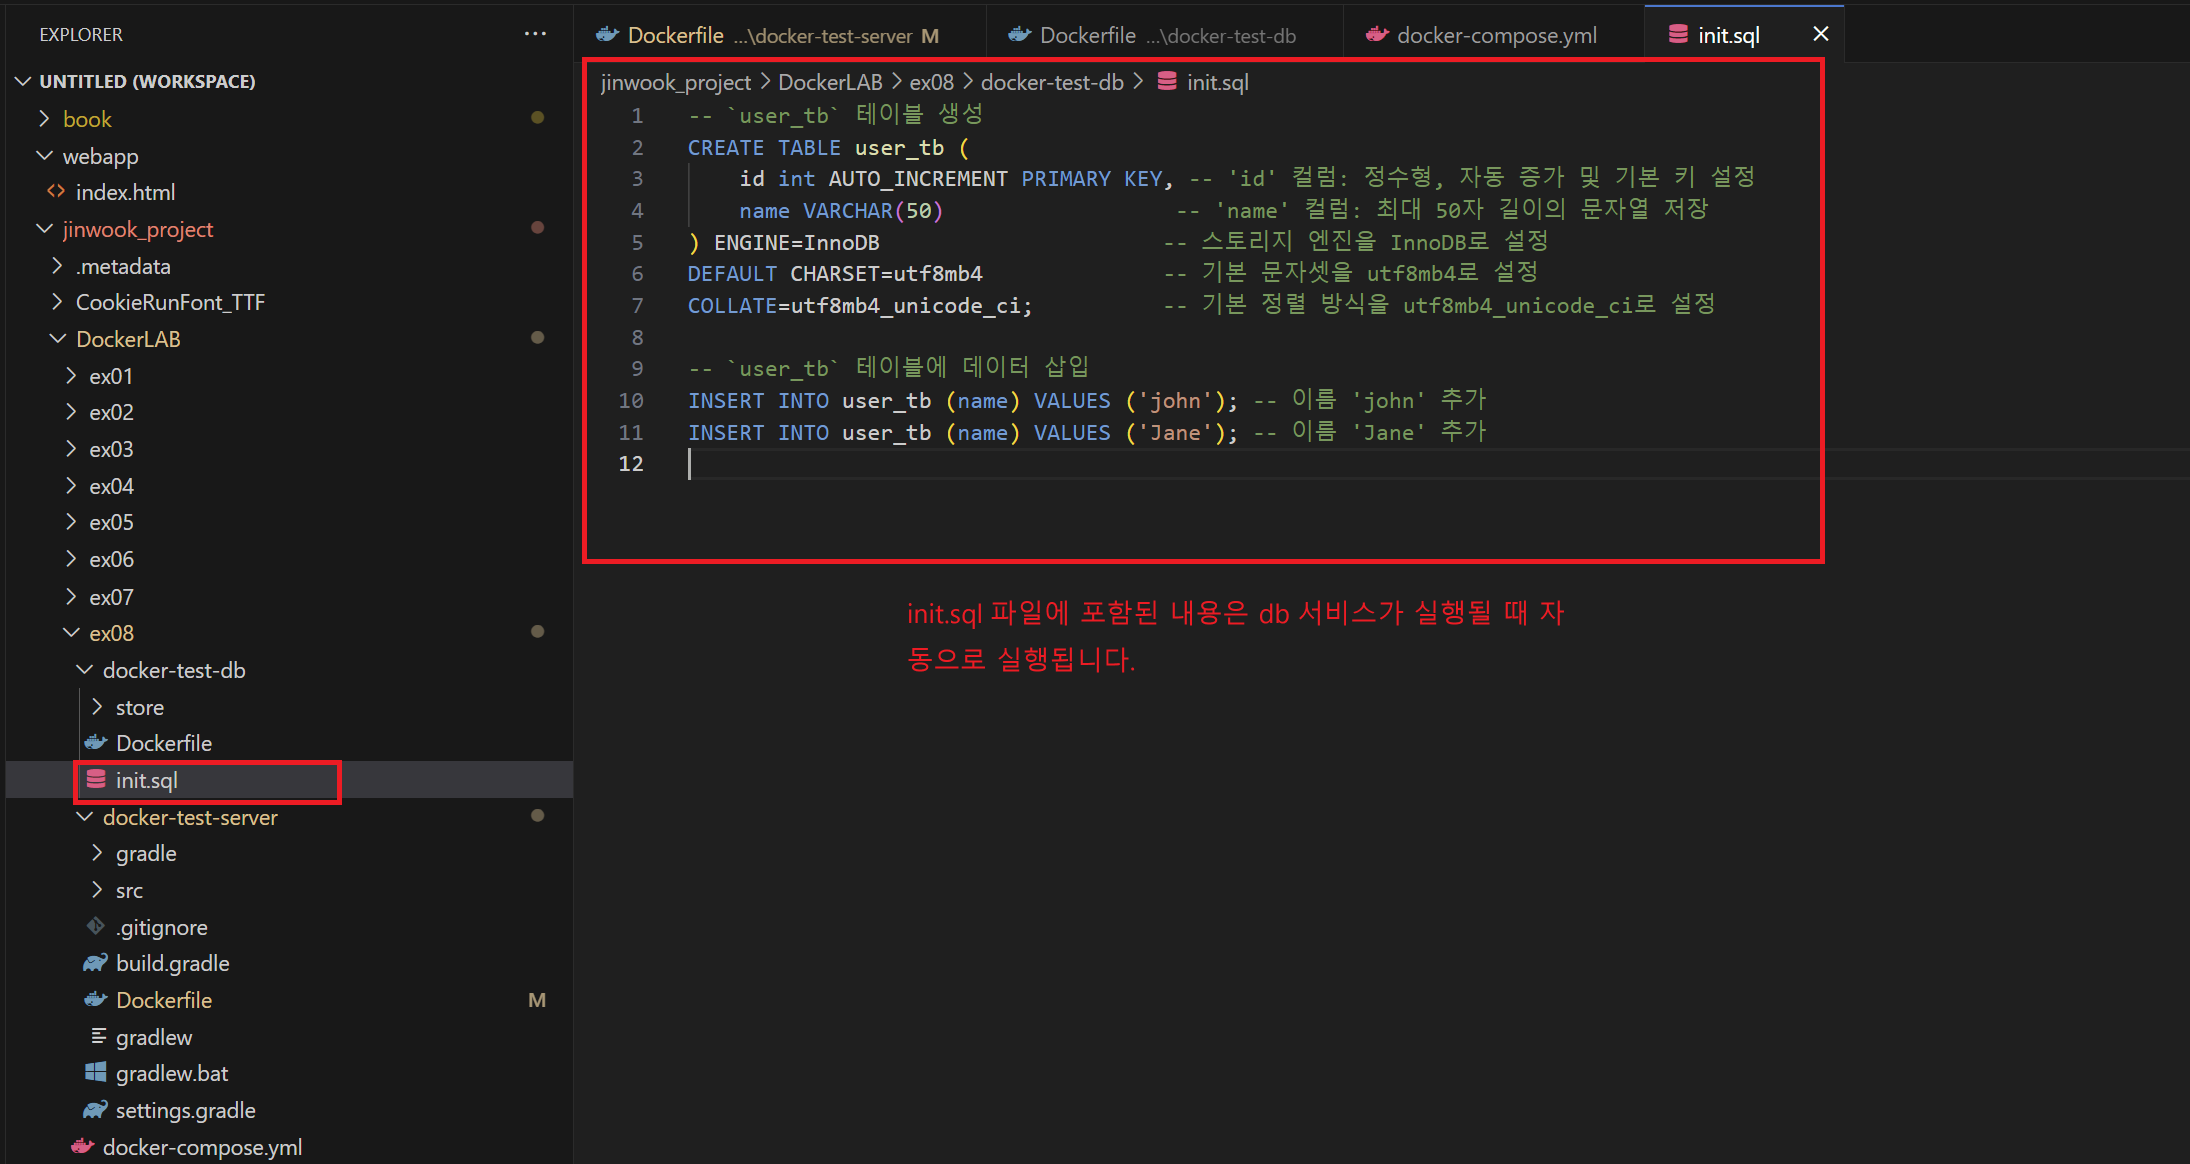Click the database icon in init.sql tab
This screenshot has height=1164, width=2190.
1678,35
